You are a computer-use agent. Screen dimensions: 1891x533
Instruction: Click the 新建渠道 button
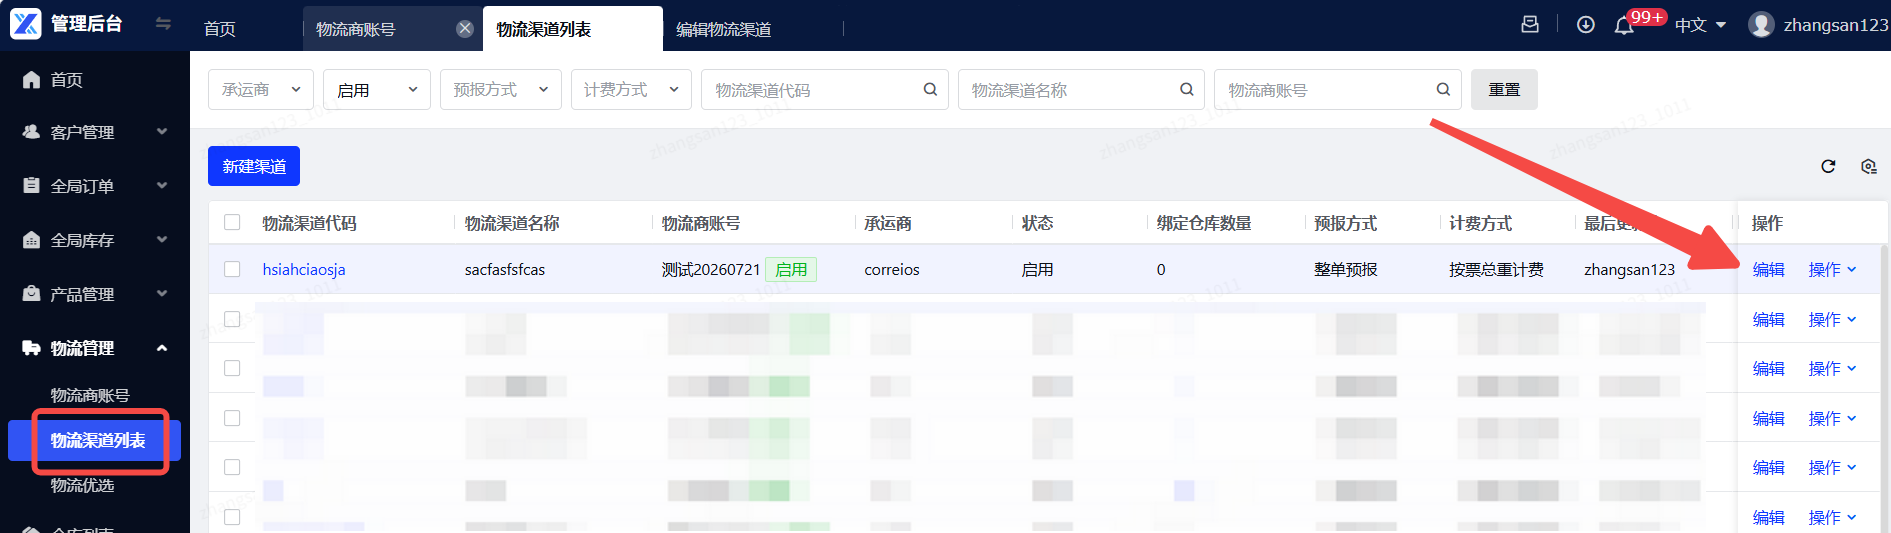(x=254, y=166)
